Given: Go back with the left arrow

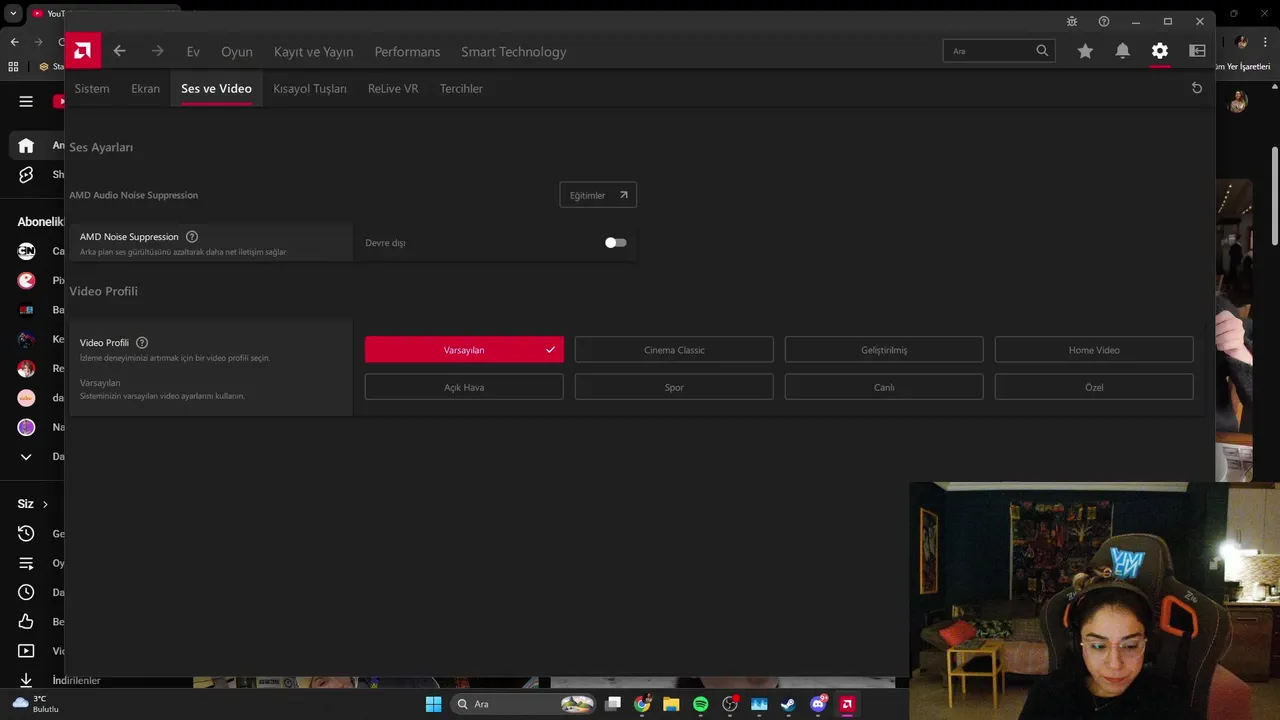Looking at the screenshot, I should coord(119,51).
